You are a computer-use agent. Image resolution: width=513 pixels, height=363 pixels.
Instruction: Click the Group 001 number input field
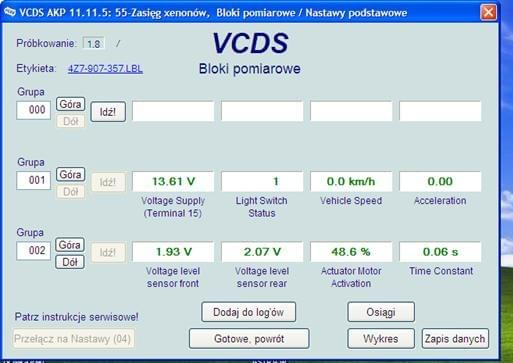coord(33,180)
